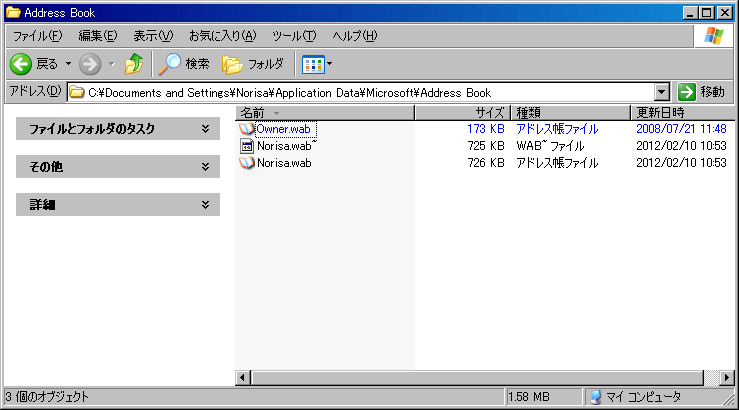Expand ファイルとフォルダのタスク panel
Screen dimensions: 739x410
[x=118, y=129]
